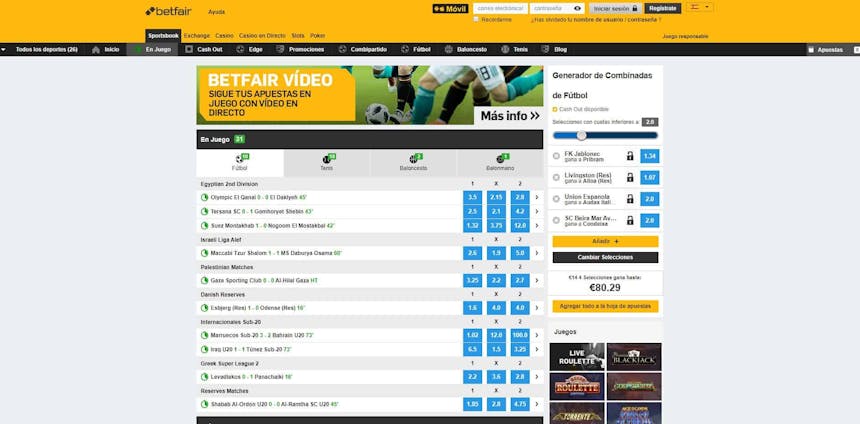This screenshot has width=860, height=424.
Task: Expand the Olympic El Qanal match chevron
Action: (537, 197)
